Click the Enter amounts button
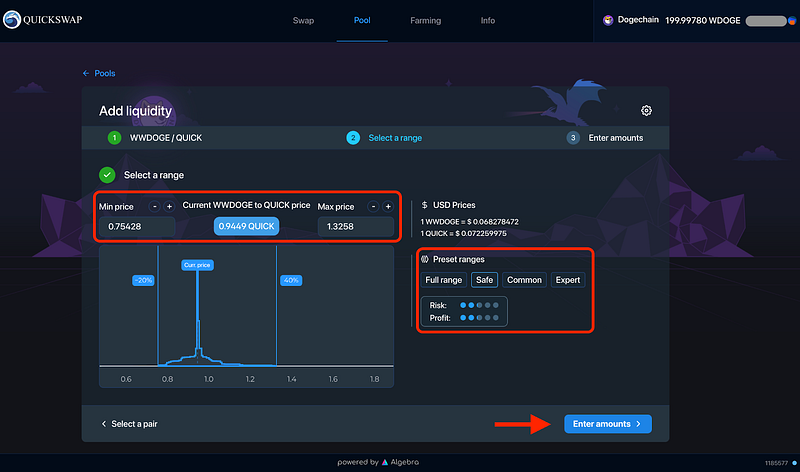The height and width of the screenshot is (472, 800). [x=608, y=424]
